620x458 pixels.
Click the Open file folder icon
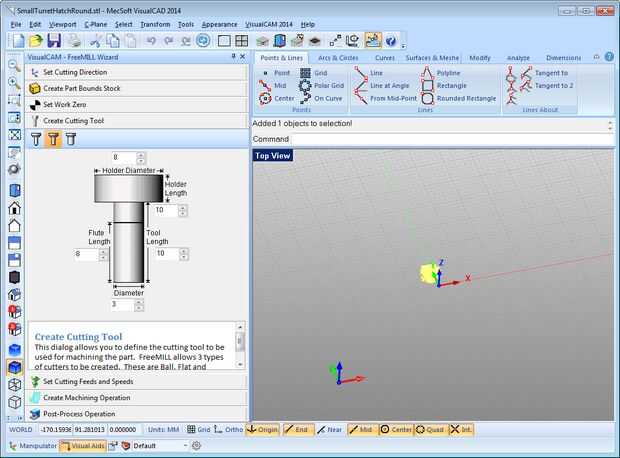36,40
